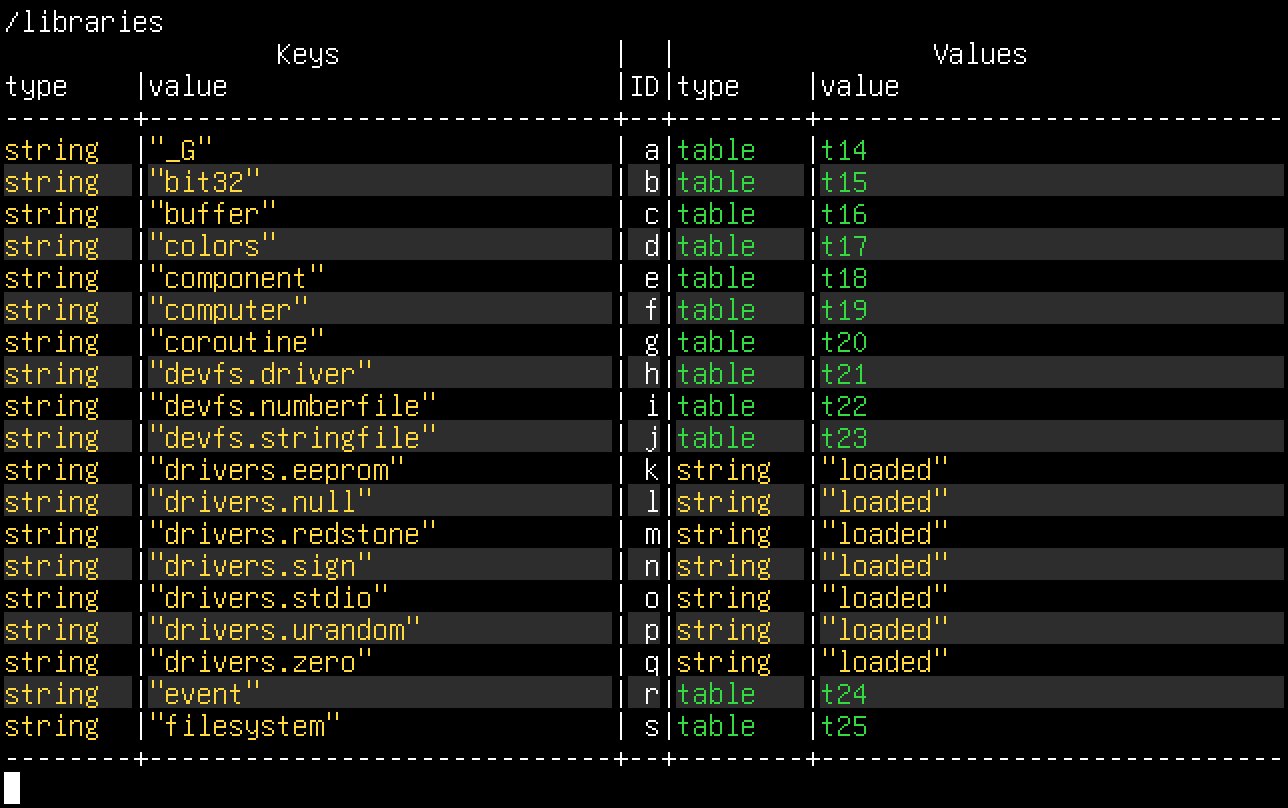The image size is (1288, 808).
Task: Select the "event" key entry
Action: 205,694
